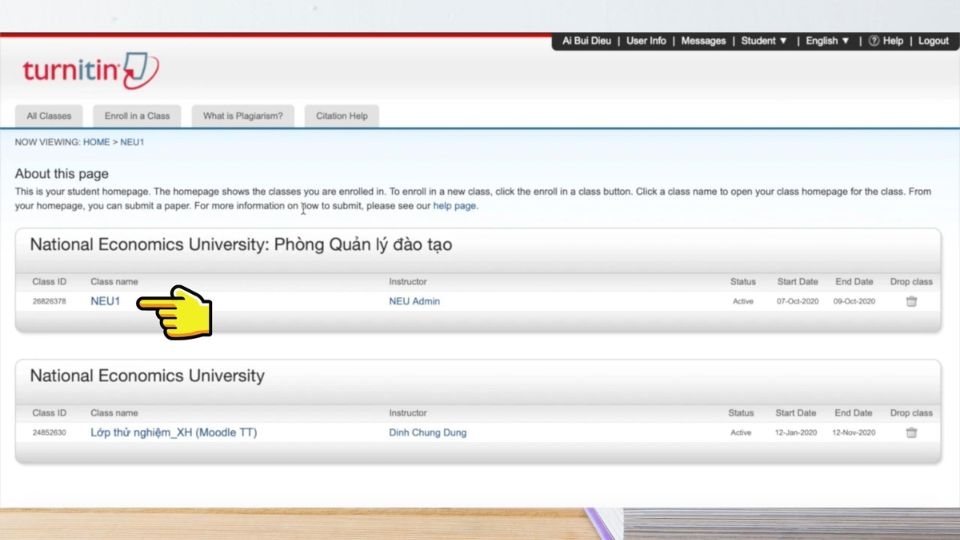Screen dimensions: 960x540
Task: Go to HOME breadcrumb link
Action: pyautogui.click(x=96, y=142)
